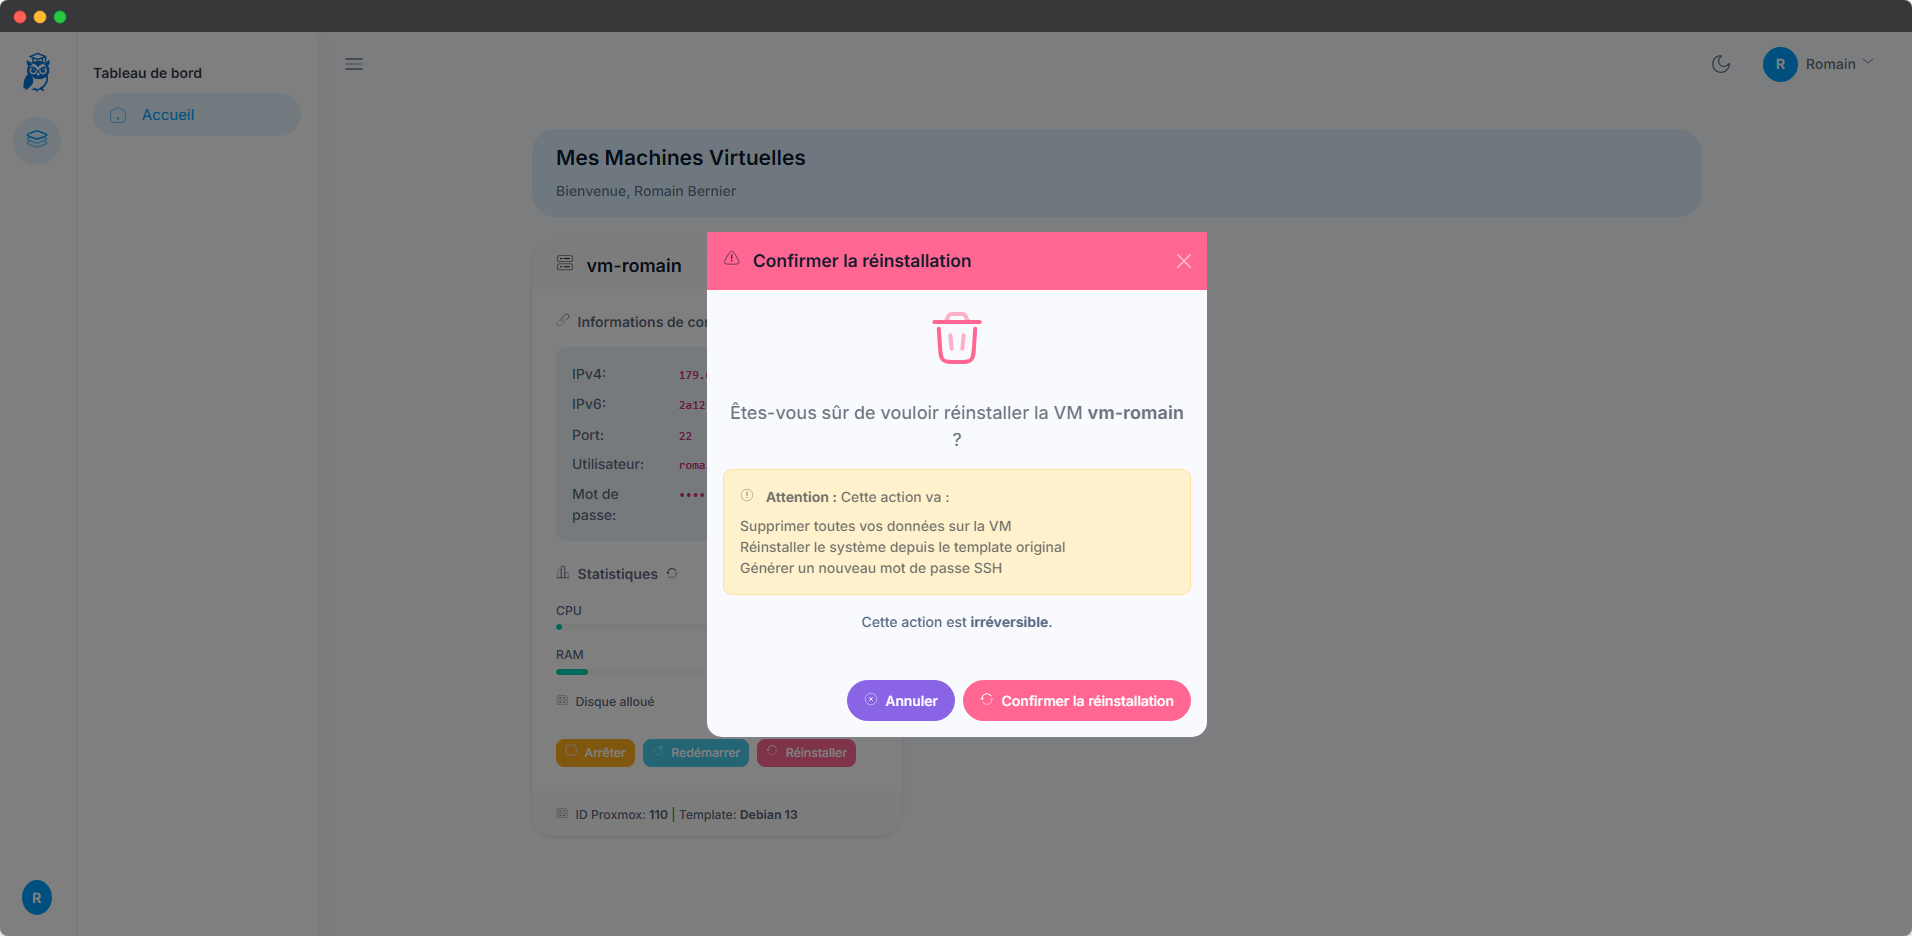This screenshot has height=936, width=1912.
Task: Click the pink trash icon in the dialog
Action: tap(956, 338)
